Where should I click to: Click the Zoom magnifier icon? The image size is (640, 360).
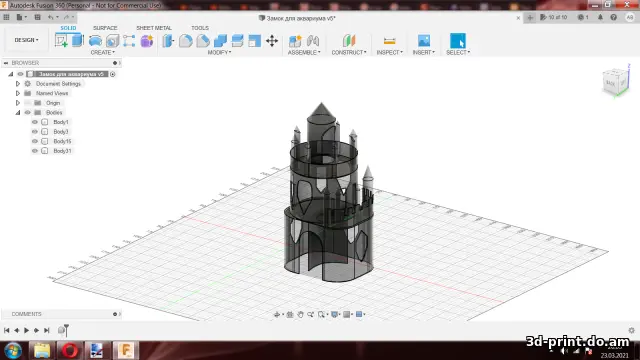pos(311,314)
